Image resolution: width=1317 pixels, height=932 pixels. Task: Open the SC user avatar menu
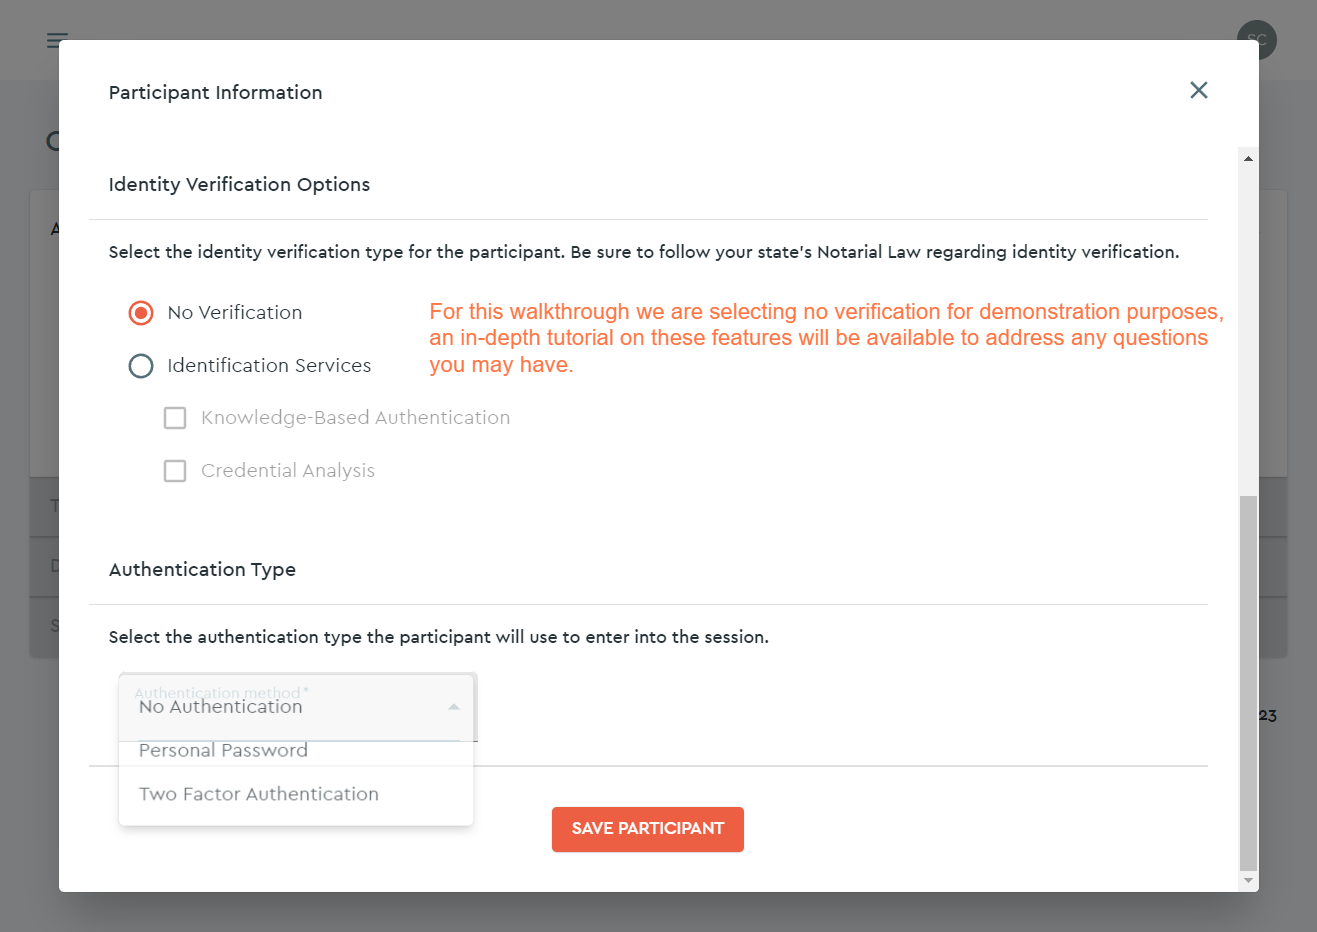(1256, 40)
